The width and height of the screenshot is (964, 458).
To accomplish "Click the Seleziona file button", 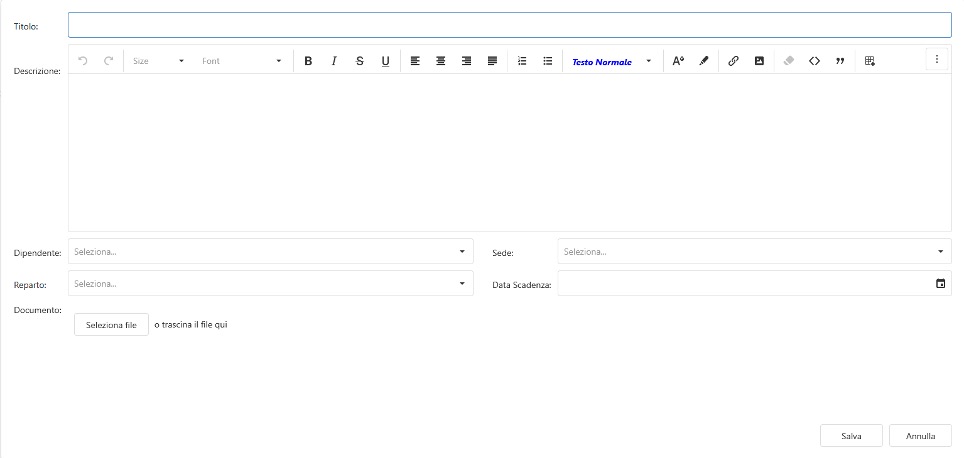I will (x=111, y=325).
